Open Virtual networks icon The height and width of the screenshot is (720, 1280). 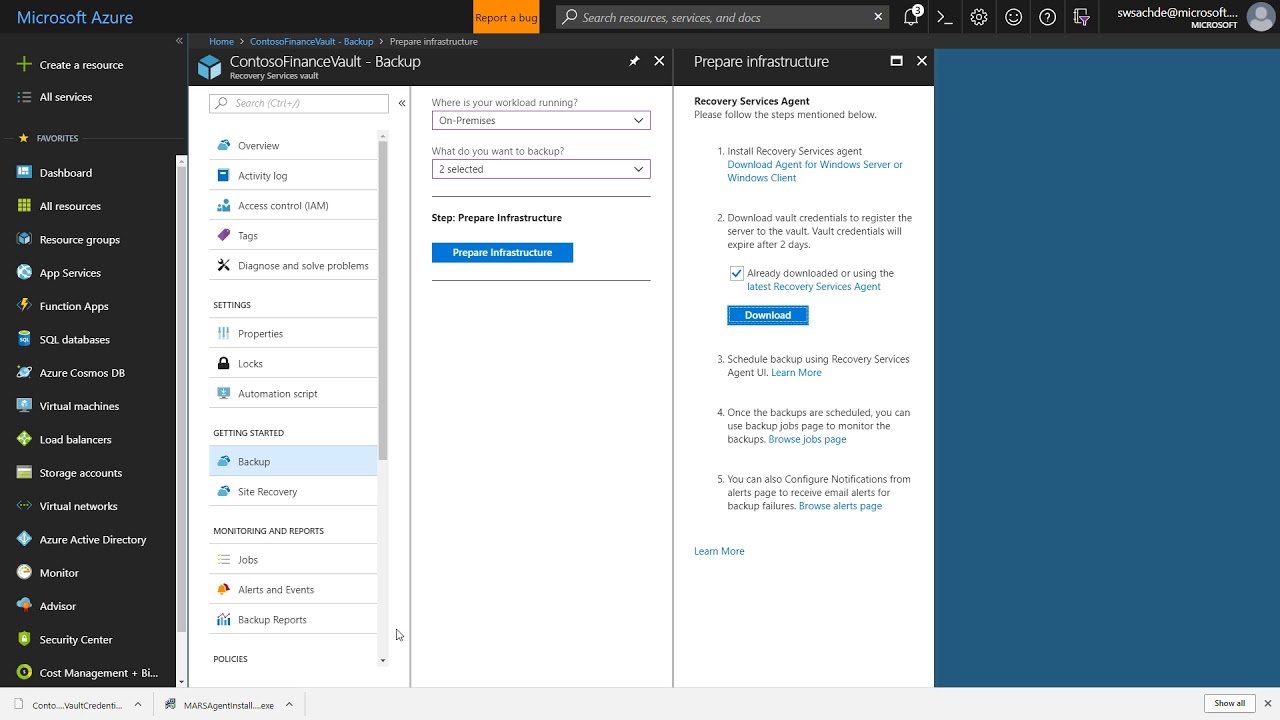[x=24, y=506]
